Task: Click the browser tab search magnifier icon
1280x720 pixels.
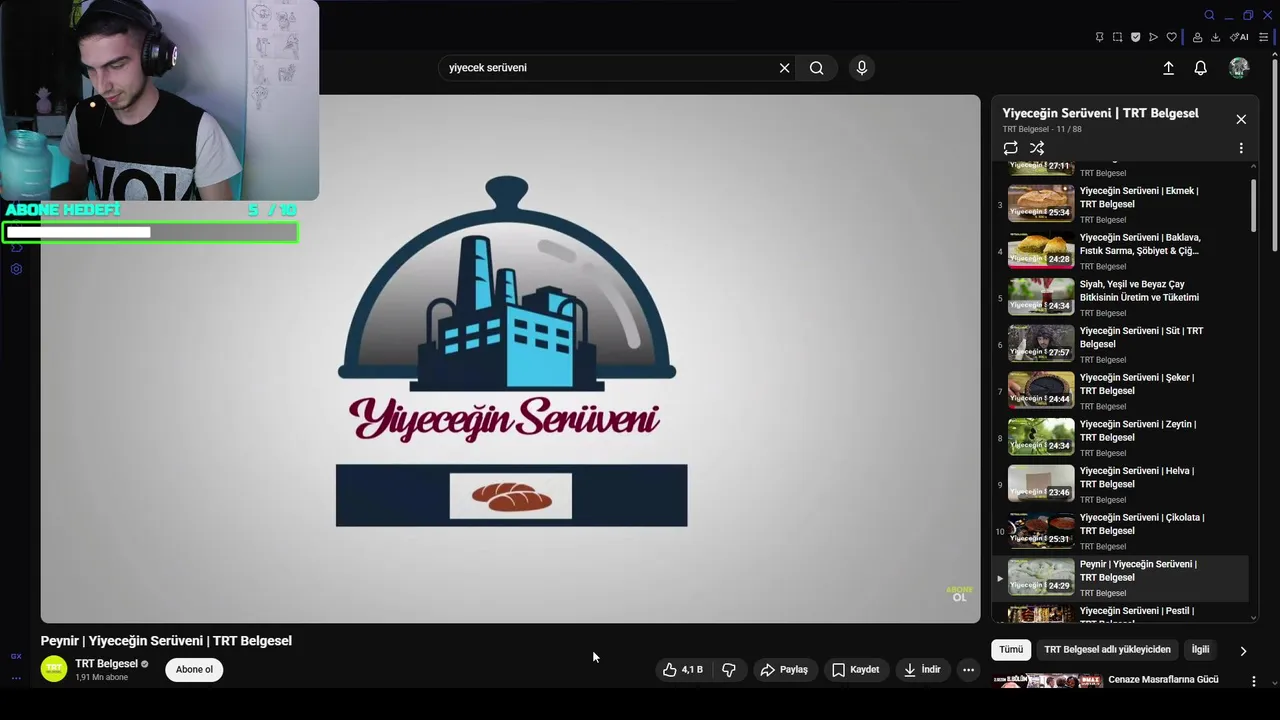Action: pos(1209,15)
